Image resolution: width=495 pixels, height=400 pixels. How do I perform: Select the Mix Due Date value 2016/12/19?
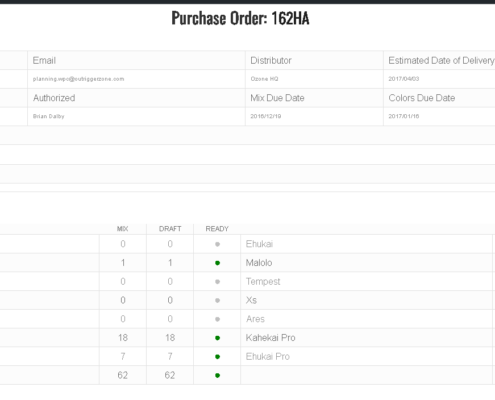[266, 116]
